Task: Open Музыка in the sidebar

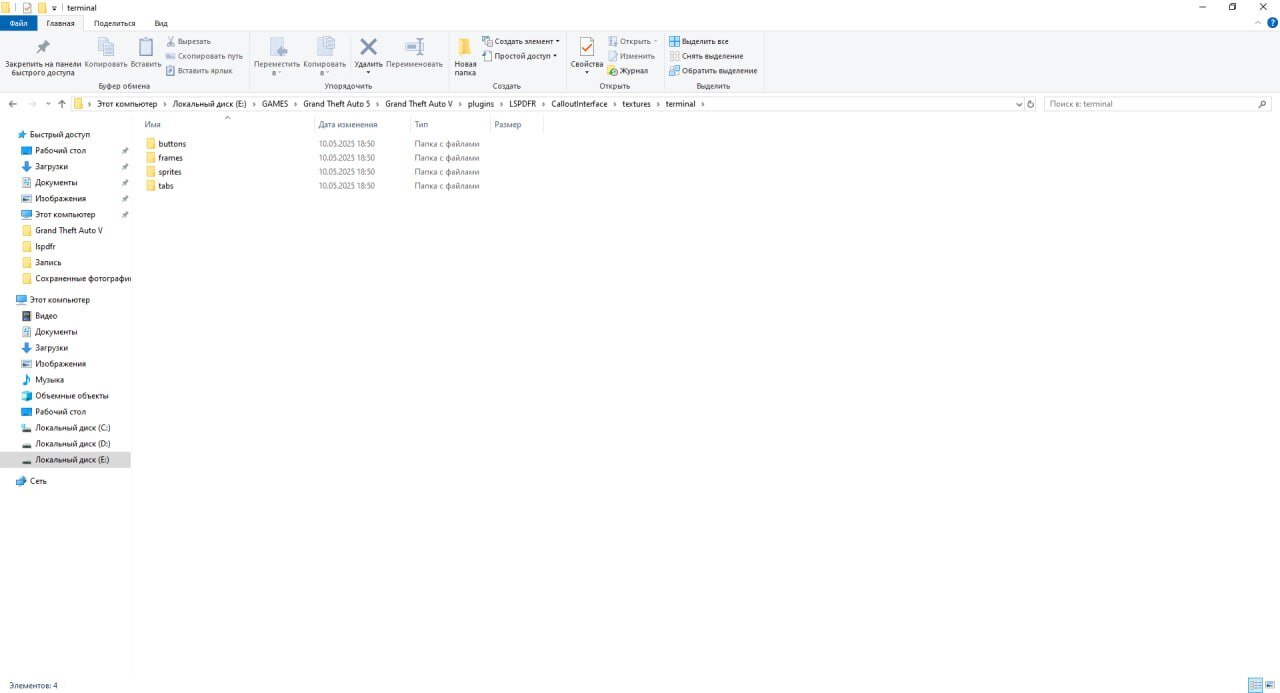Action: point(49,380)
